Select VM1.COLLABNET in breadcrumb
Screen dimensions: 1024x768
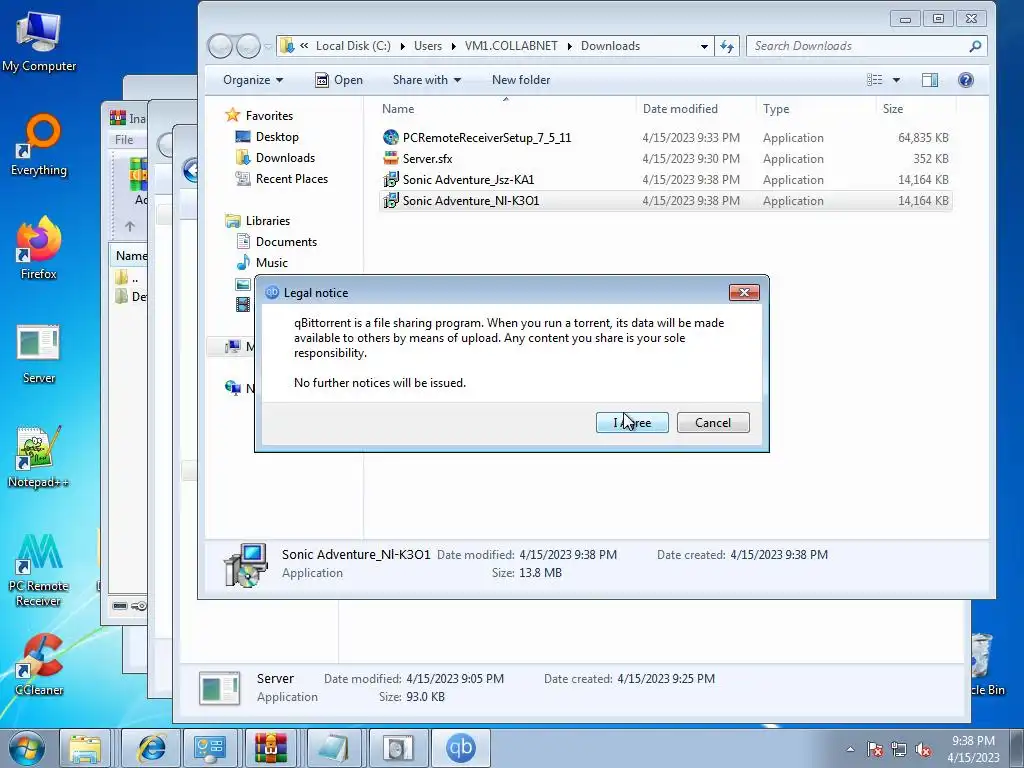[511, 46]
